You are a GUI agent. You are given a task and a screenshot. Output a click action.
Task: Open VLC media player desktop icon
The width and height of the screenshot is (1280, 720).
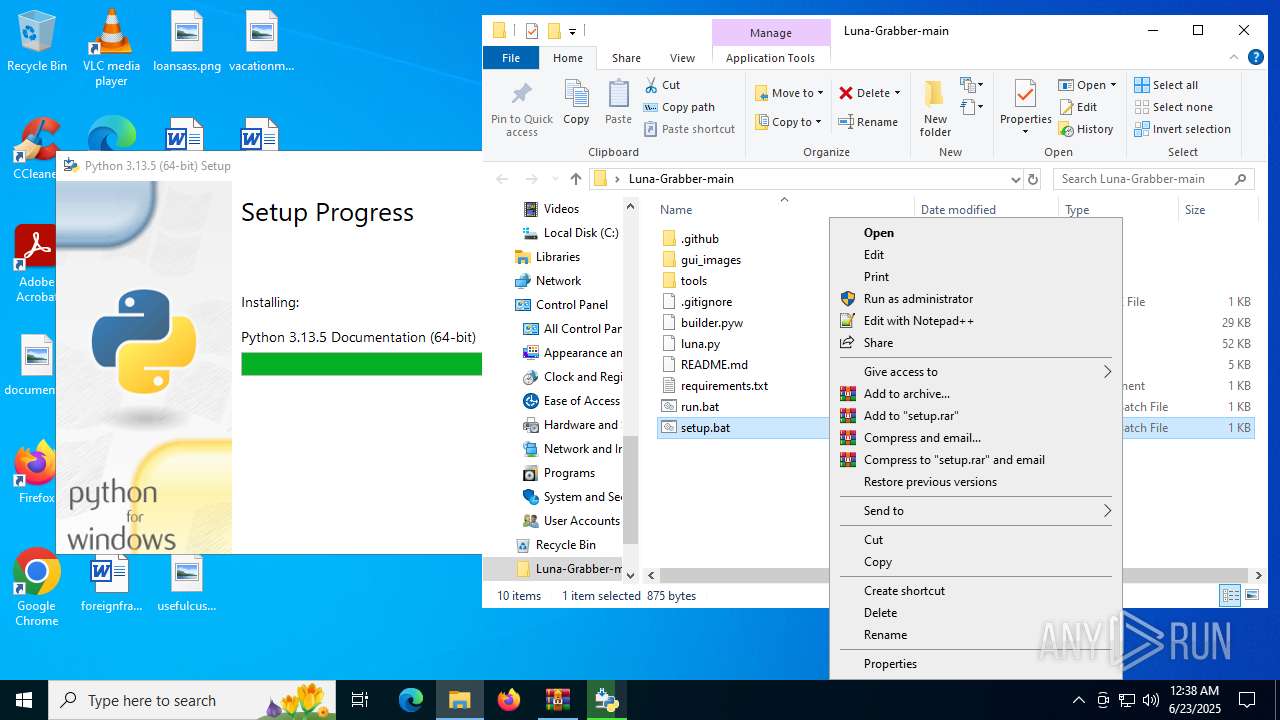coord(111,48)
